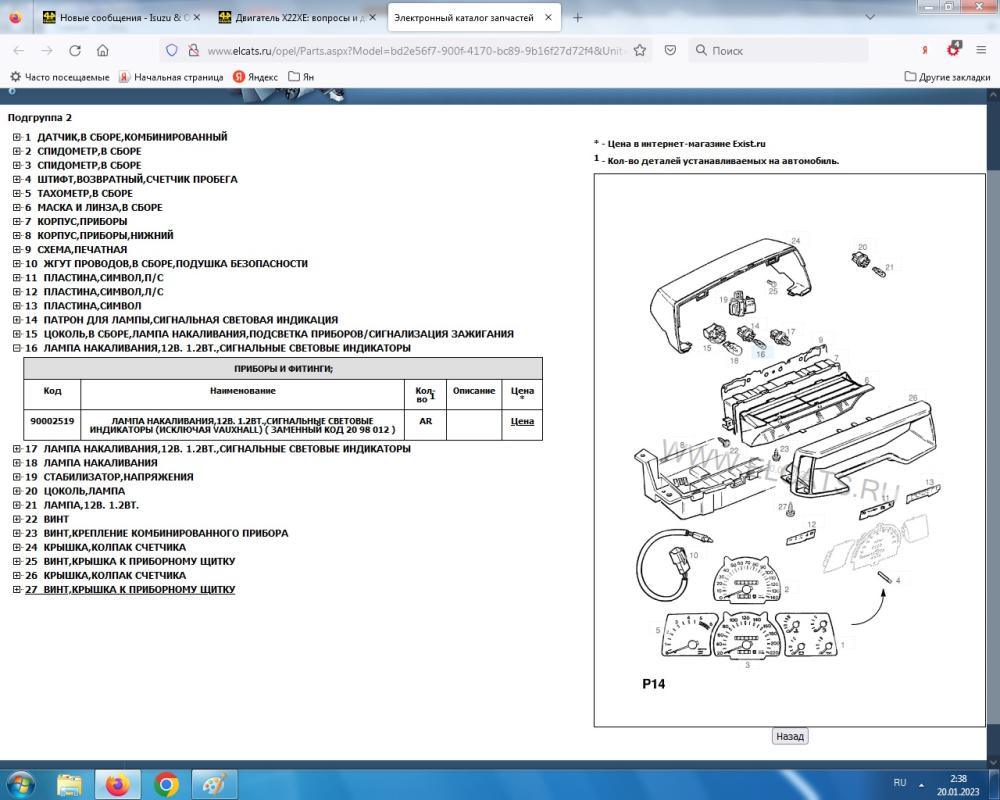Select 18 ЛАМПА НАКАЛИВАНИЯ row
1000x800 pixels.
click(x=91, y=463)
